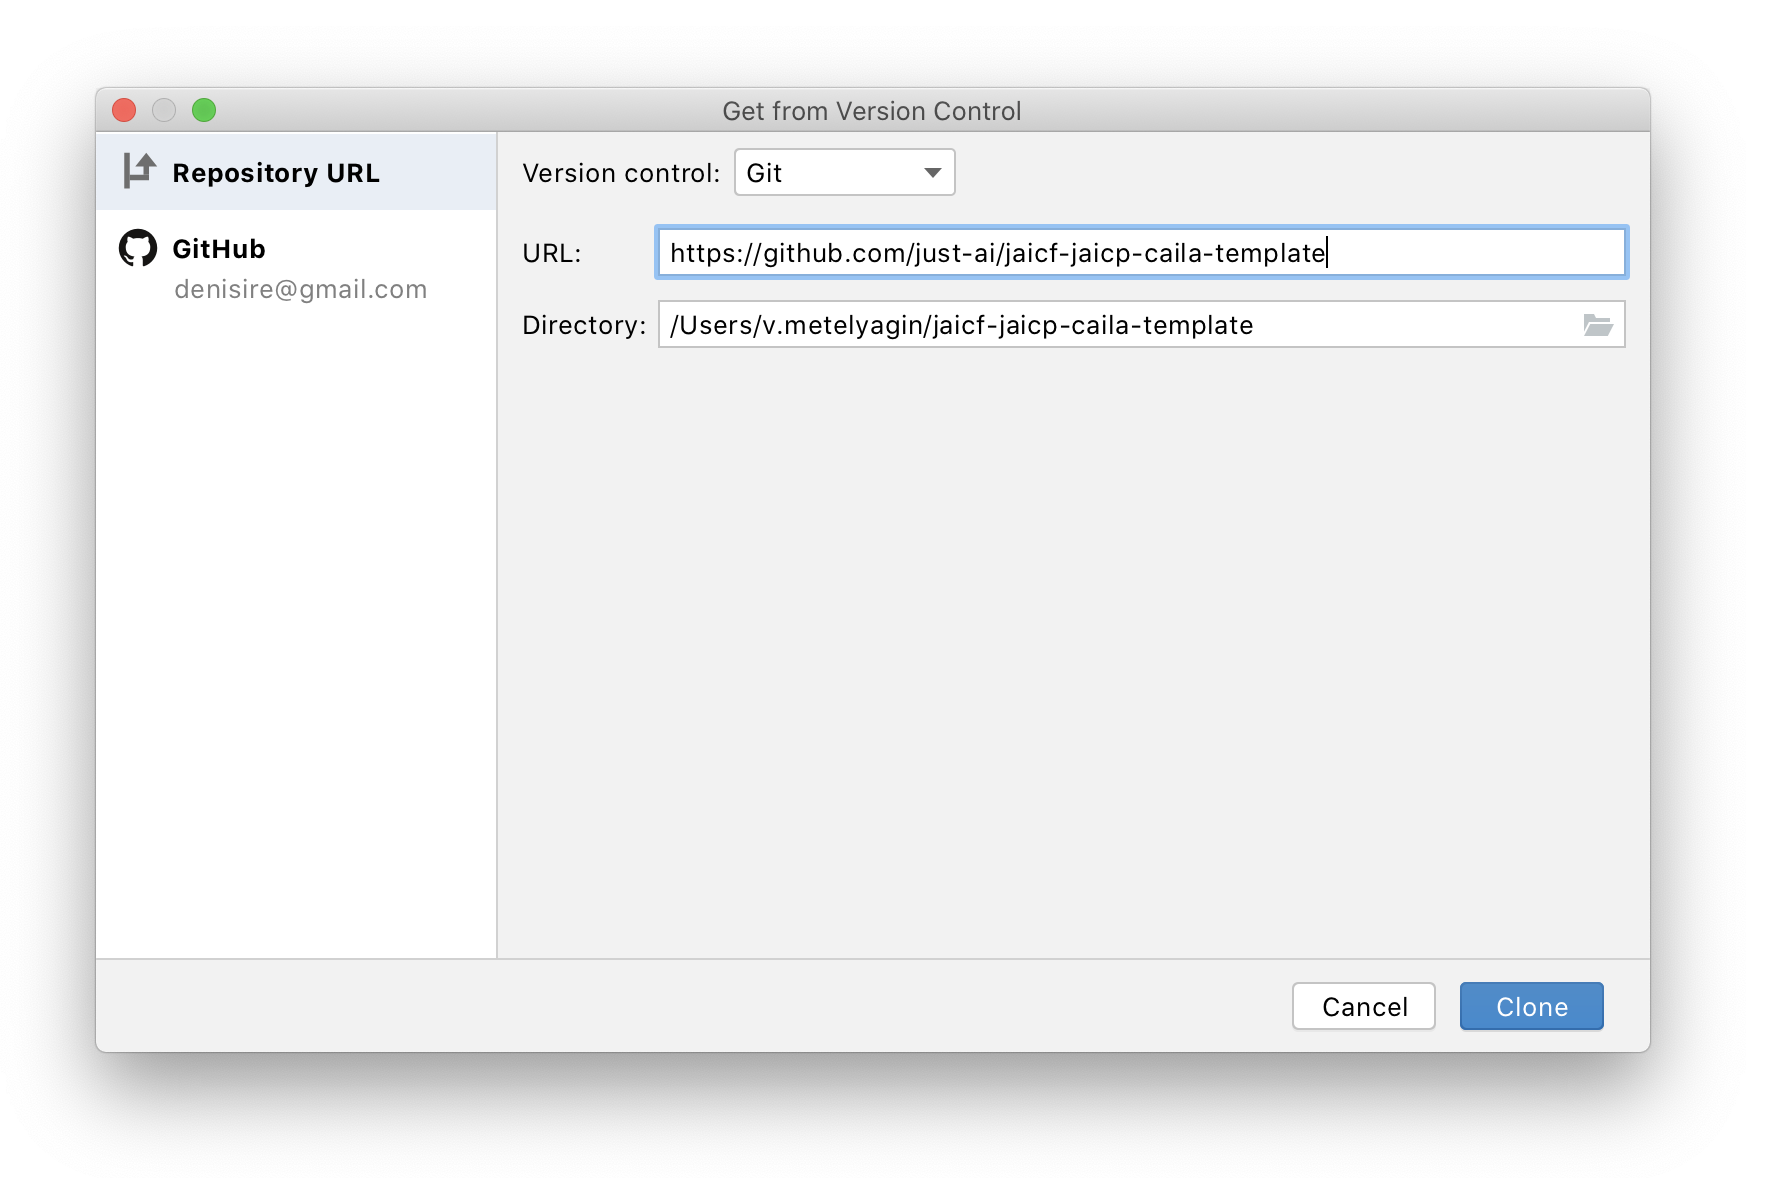This screenshot has height=1178, width=1778.
Task: Select the Repository URL tab
Action: pos(296,172)
